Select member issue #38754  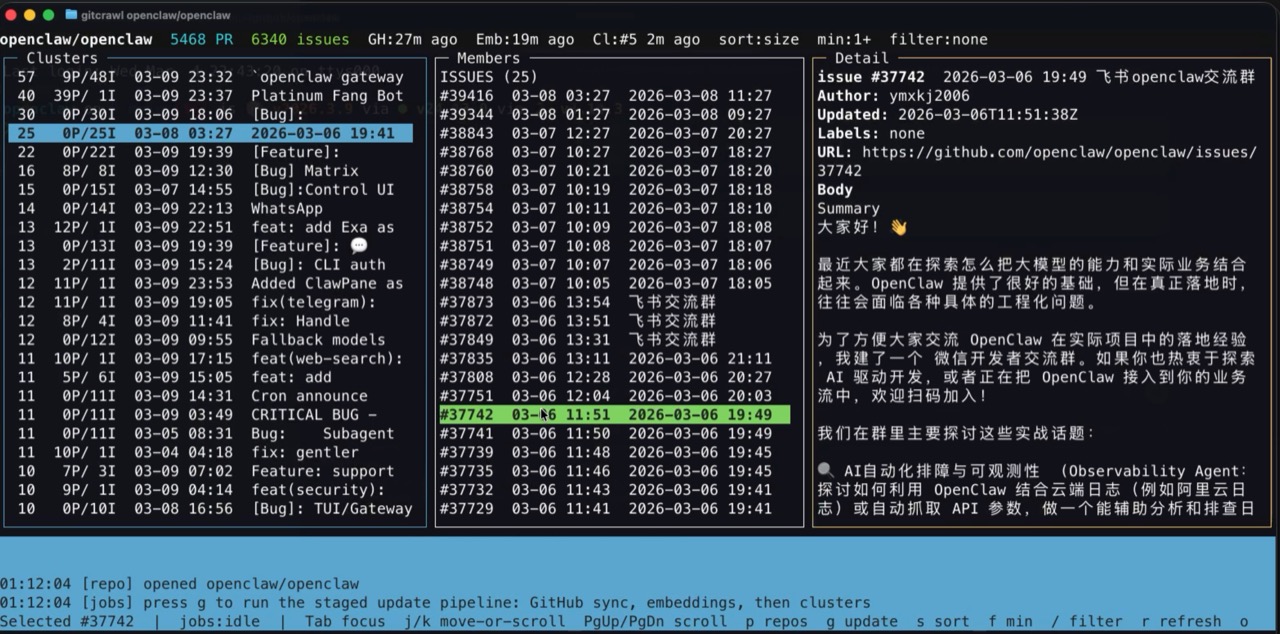[614, 208]
